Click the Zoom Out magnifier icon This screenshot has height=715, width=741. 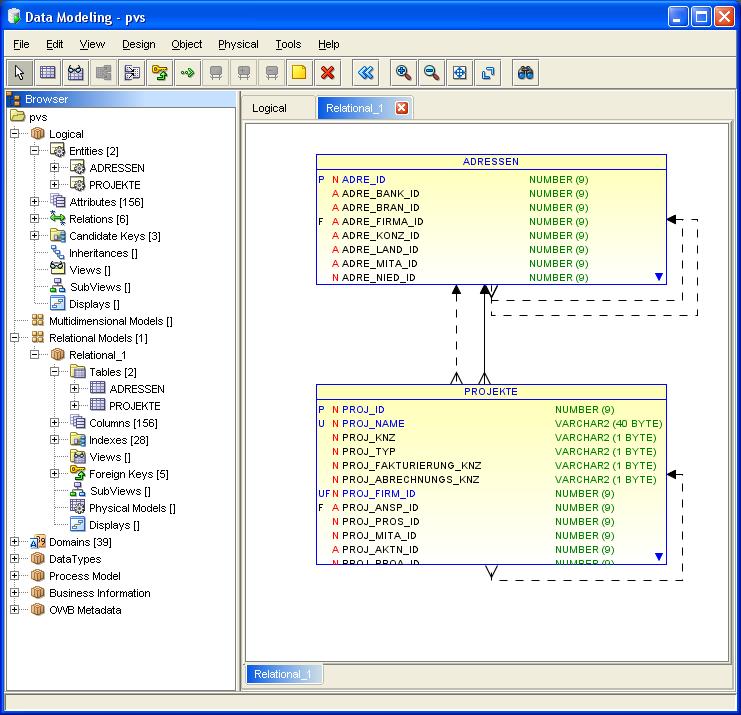pyautogui.click(x=431, y=73)
